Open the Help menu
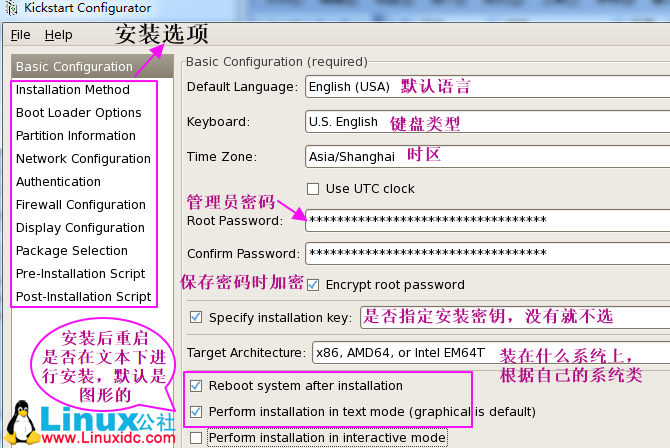The width and height of the screenshot is (670, 448). (59, 35)
